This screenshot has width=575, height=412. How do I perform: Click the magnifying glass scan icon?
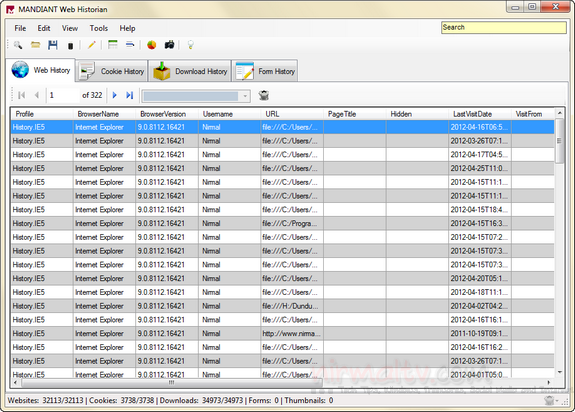(x=18, y=45)
